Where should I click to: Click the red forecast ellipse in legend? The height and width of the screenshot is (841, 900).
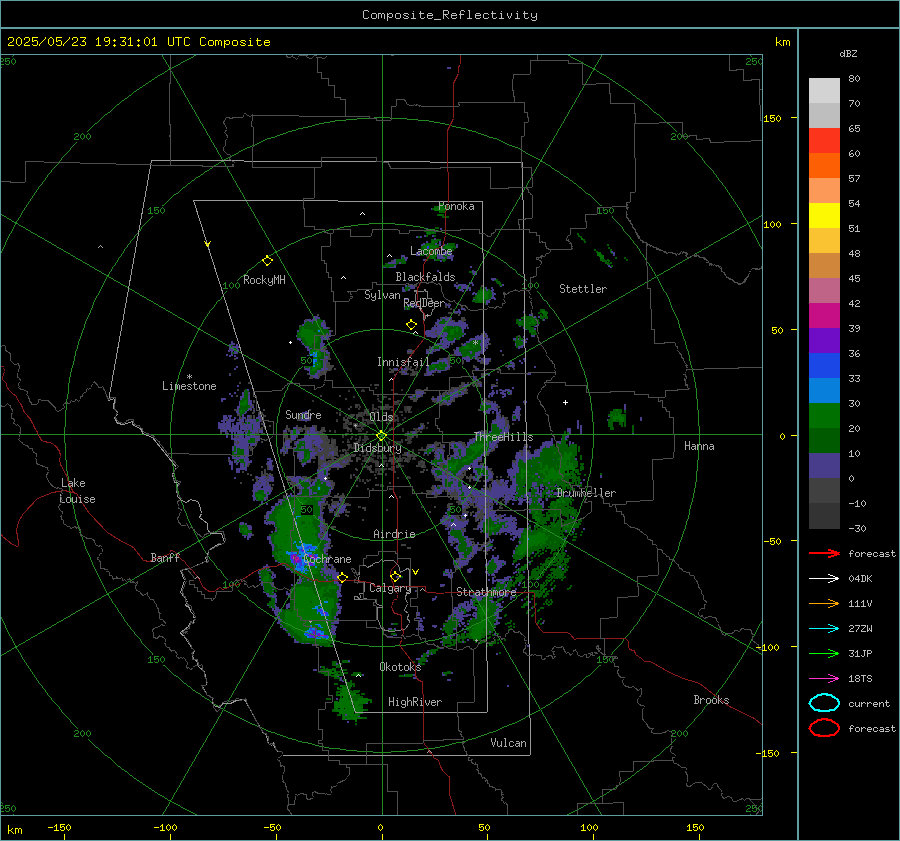click(824, 728)
